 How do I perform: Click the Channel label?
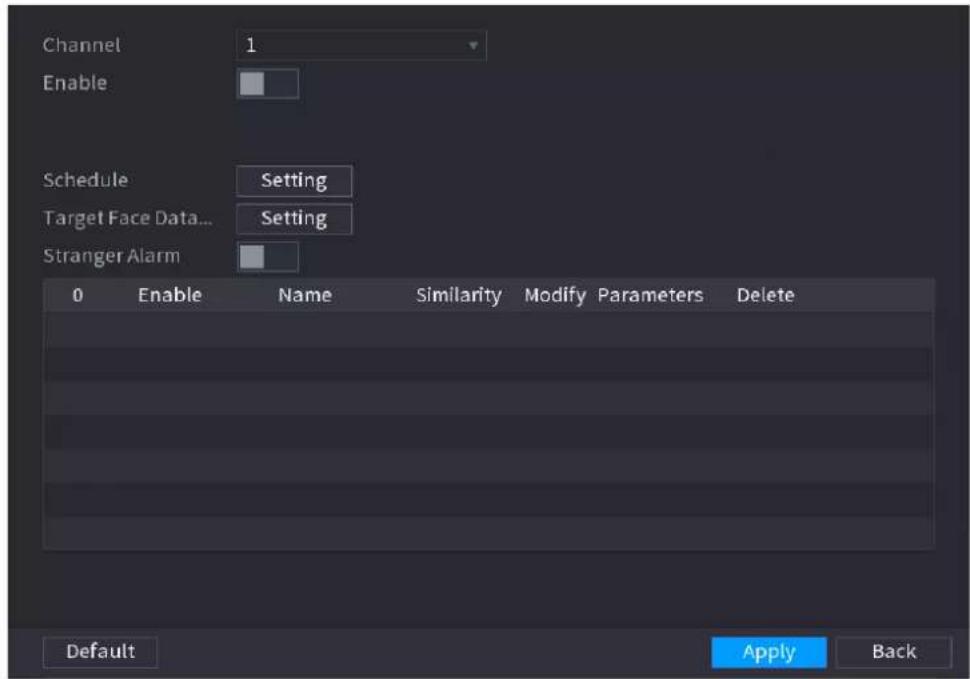[81, 45]
